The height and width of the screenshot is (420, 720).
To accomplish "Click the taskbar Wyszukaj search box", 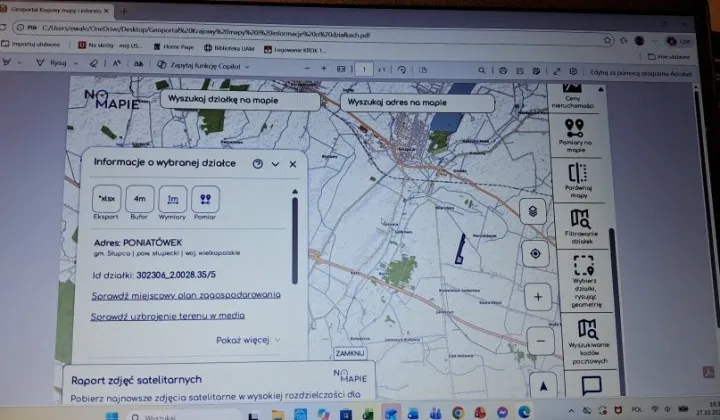I will tap(182, 416).
